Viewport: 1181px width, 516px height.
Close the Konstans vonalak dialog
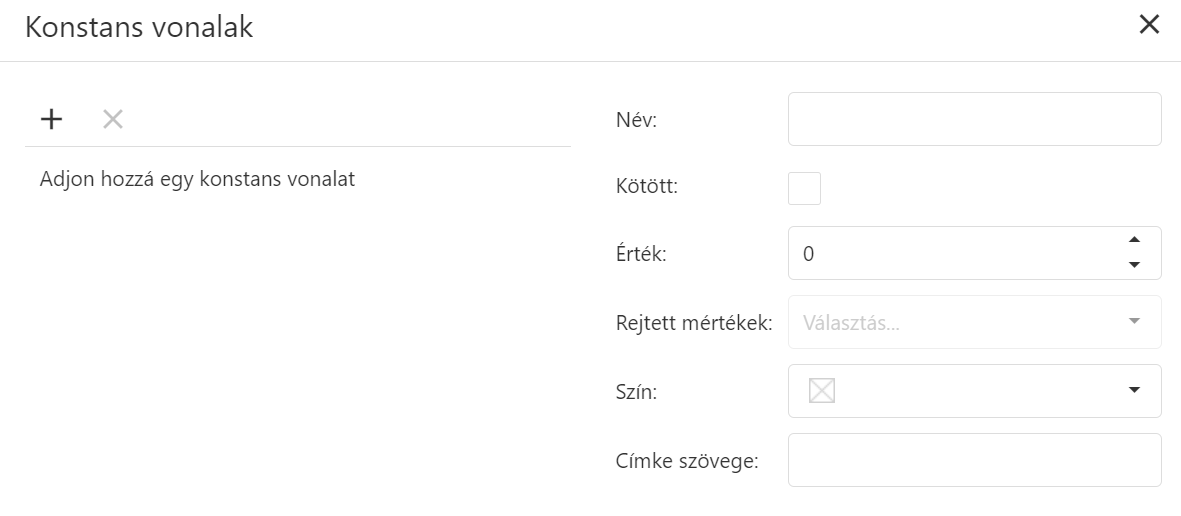point(1150,26)
